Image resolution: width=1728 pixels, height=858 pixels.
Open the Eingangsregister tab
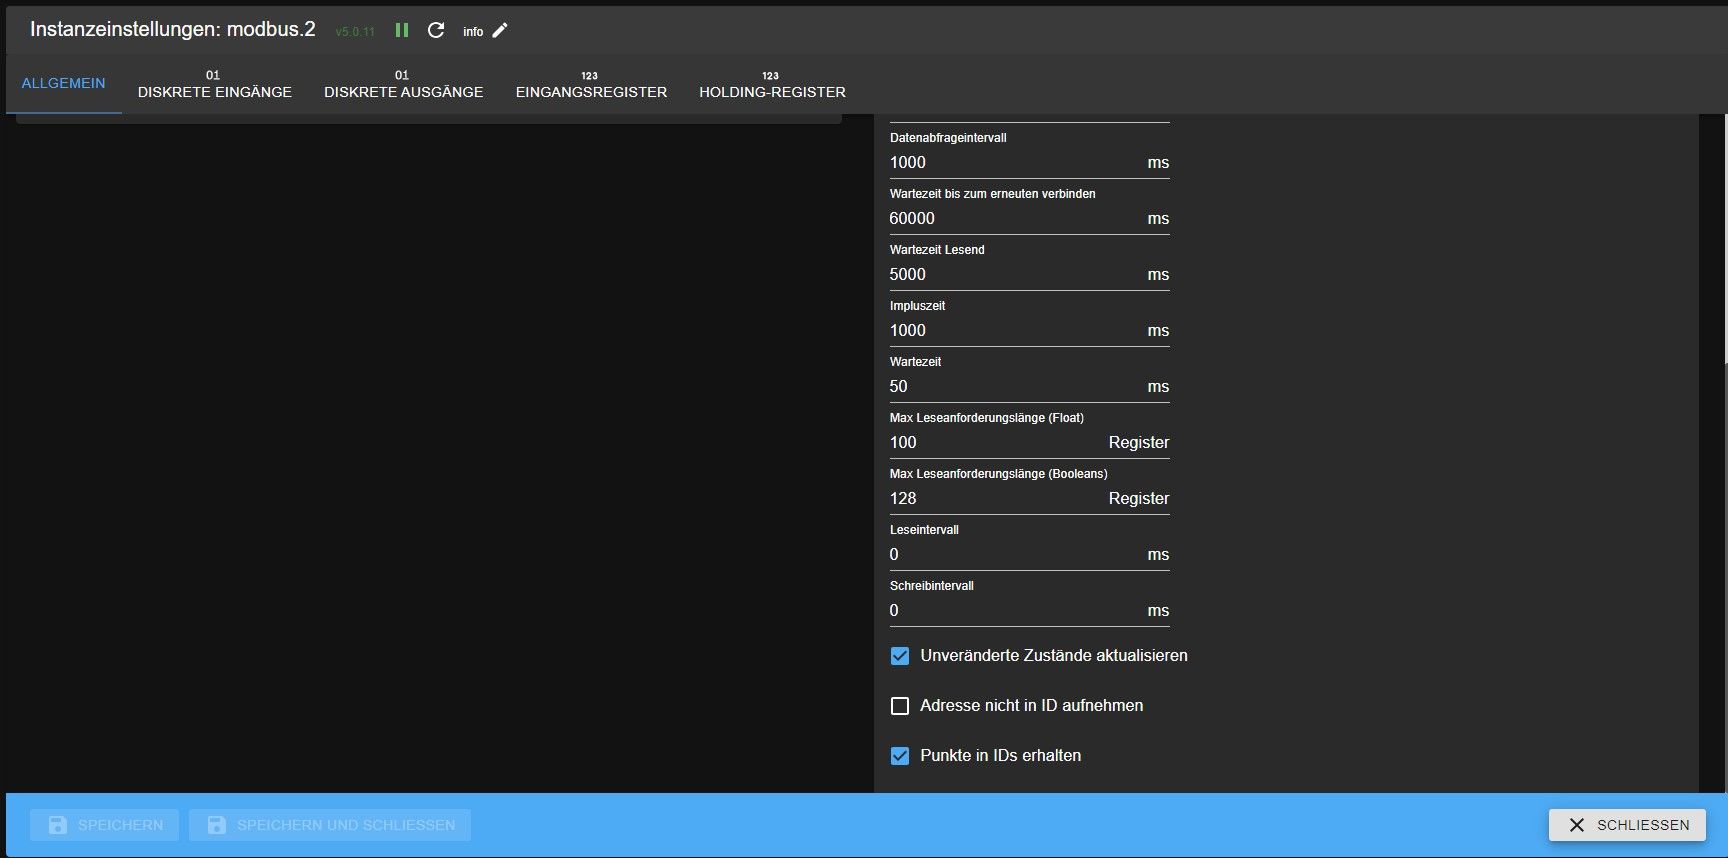coord(591,84)
